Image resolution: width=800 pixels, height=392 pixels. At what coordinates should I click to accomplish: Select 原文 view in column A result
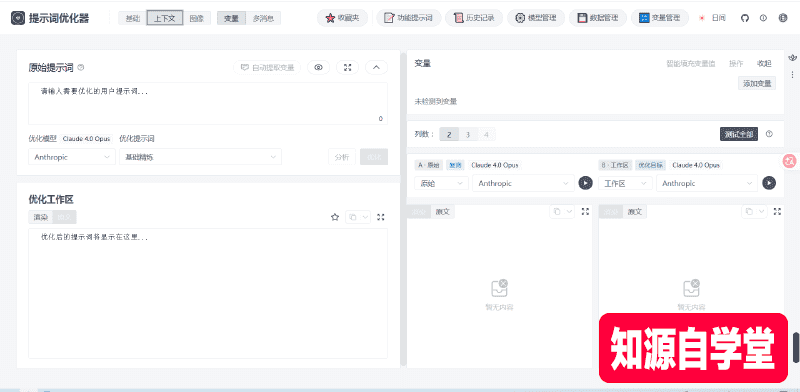coord(442,212)
